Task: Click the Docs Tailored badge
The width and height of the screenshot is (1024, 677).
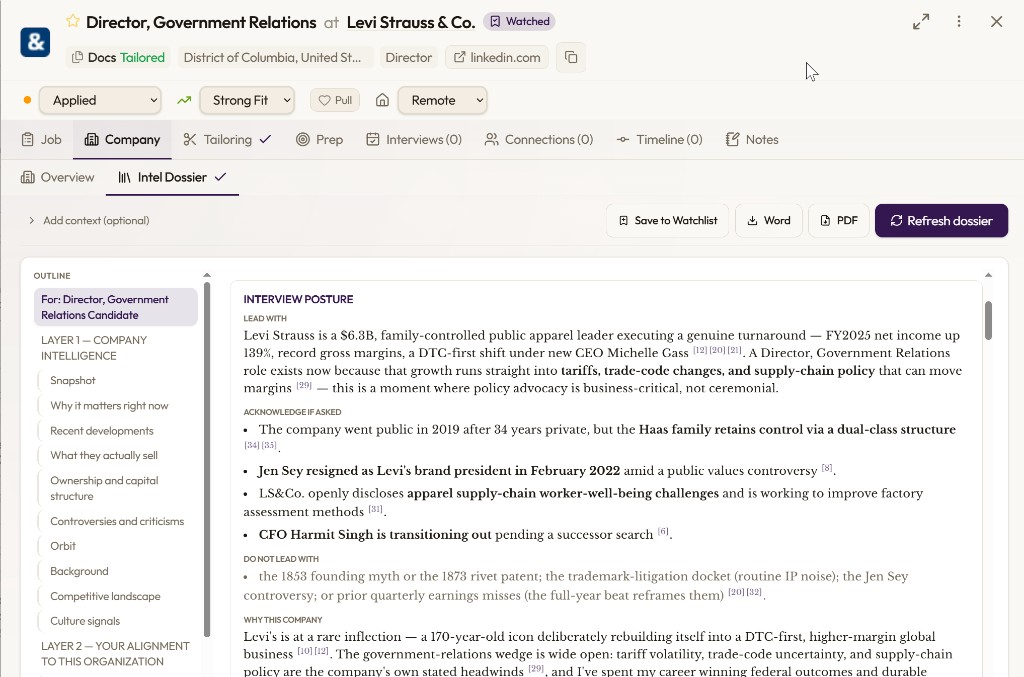Action: pos(118,57)
